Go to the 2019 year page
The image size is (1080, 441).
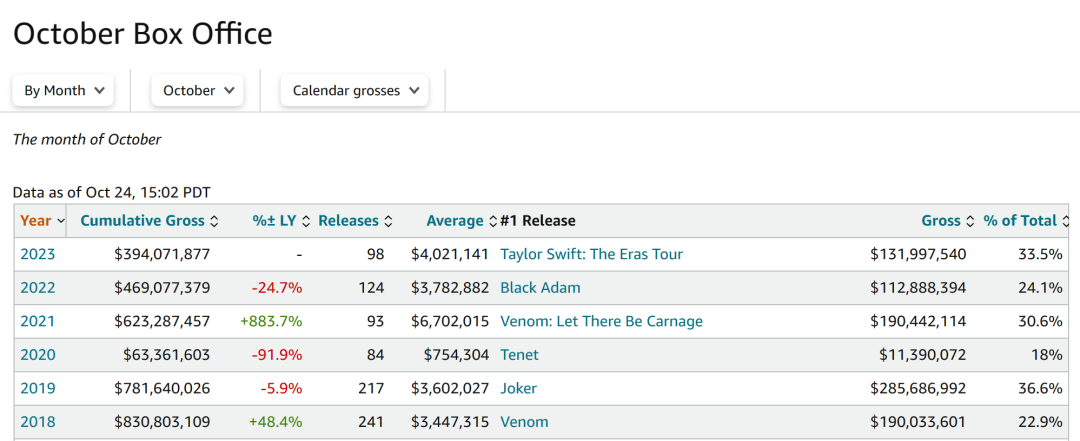coord(38,388)
